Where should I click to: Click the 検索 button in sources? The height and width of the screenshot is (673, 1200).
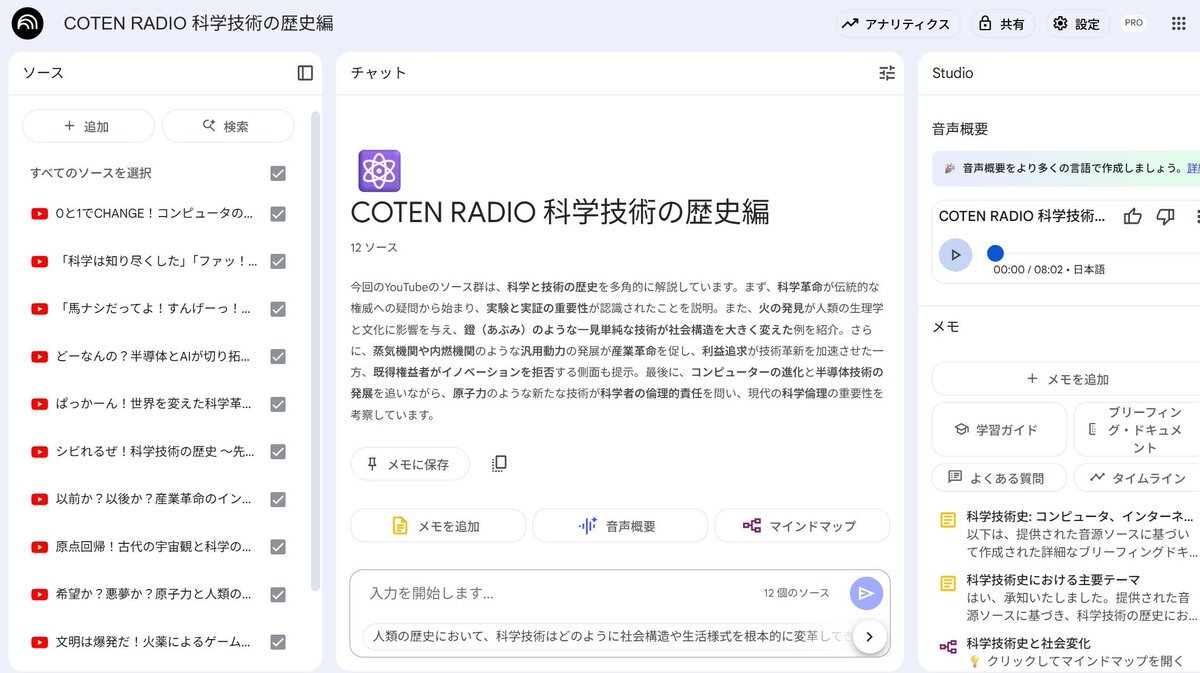click(x=228, y=126)
